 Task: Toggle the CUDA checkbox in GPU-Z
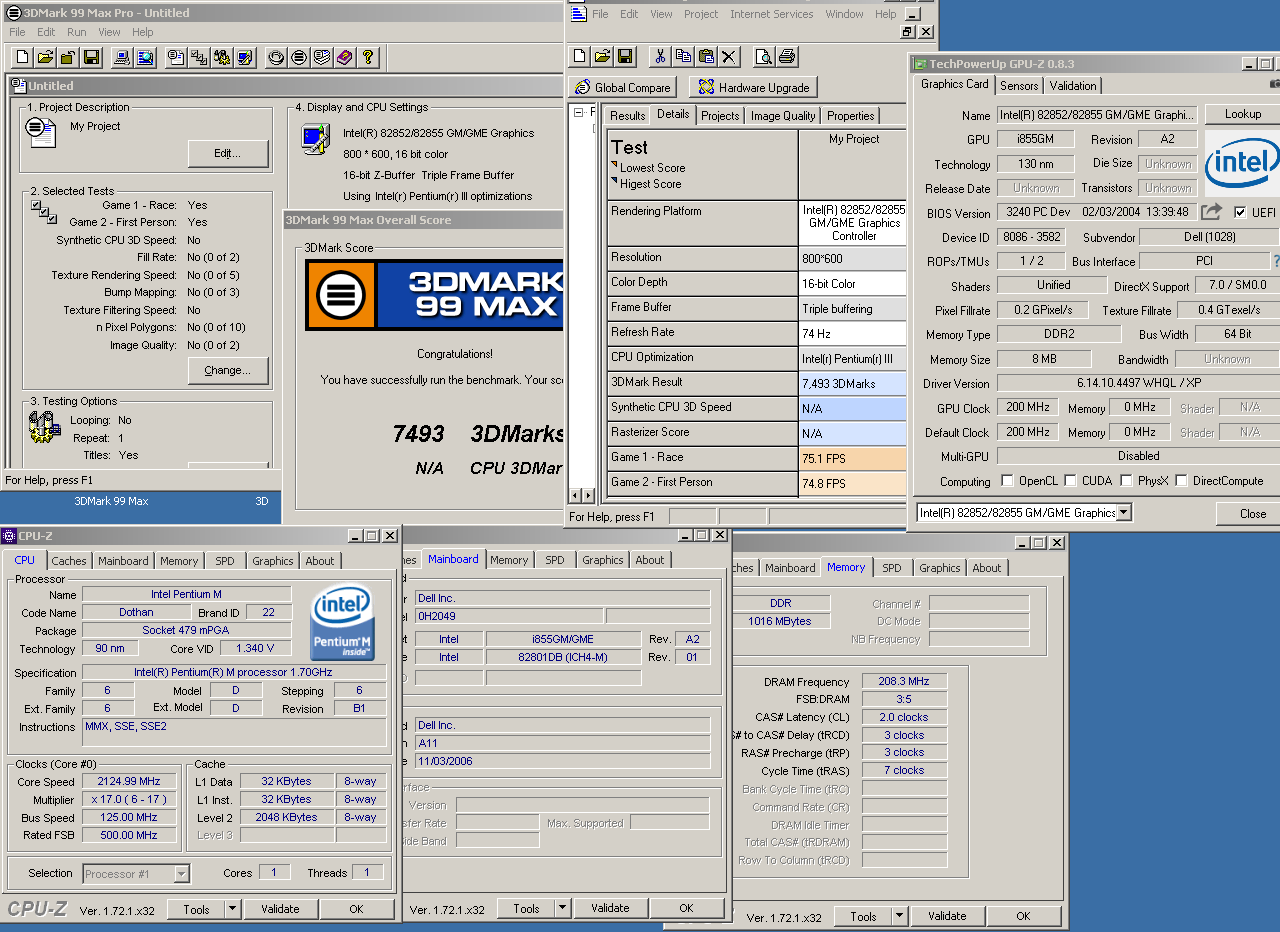[1071, 481]
